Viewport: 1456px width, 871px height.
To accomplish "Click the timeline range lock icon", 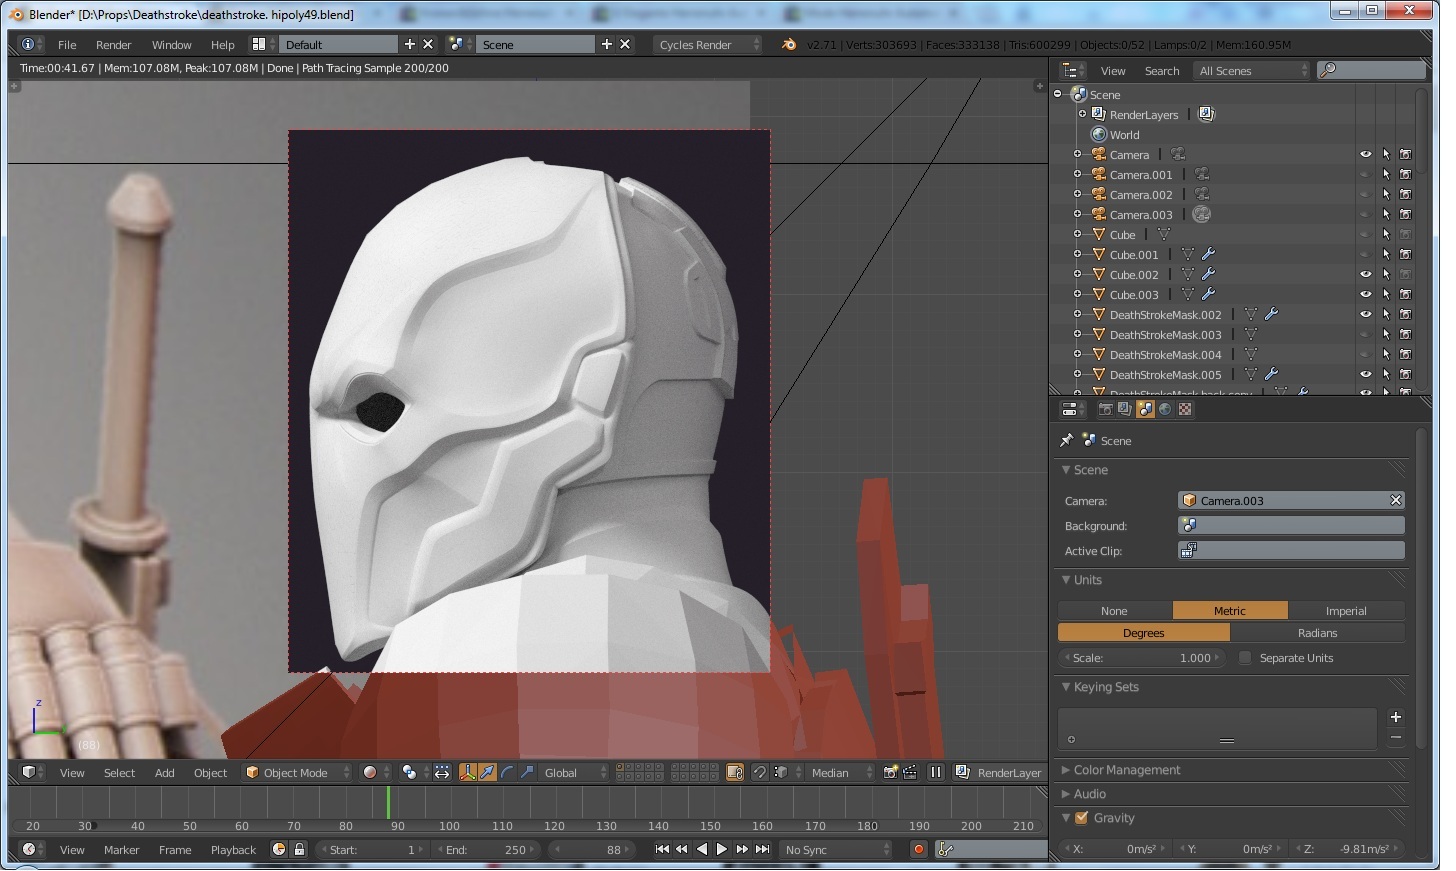I will (x=299, y=849).
